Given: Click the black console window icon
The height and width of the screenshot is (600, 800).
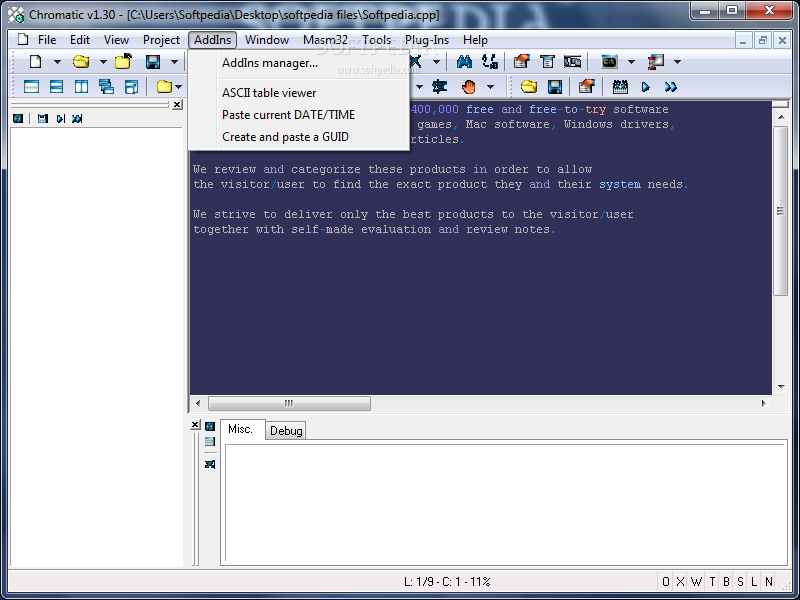Looking at the screenshot, I should pyautogui.click(x=610, y=62).
